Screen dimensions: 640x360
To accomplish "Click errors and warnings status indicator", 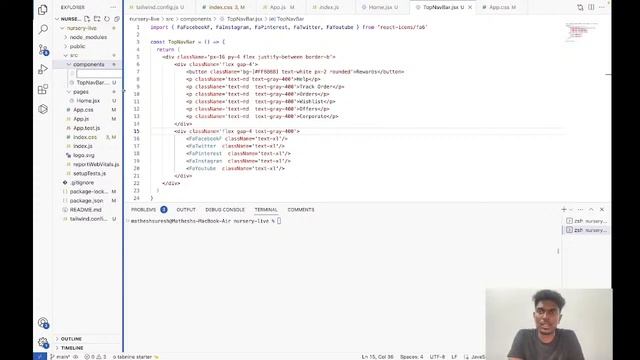I will click(x=95, y=357).
